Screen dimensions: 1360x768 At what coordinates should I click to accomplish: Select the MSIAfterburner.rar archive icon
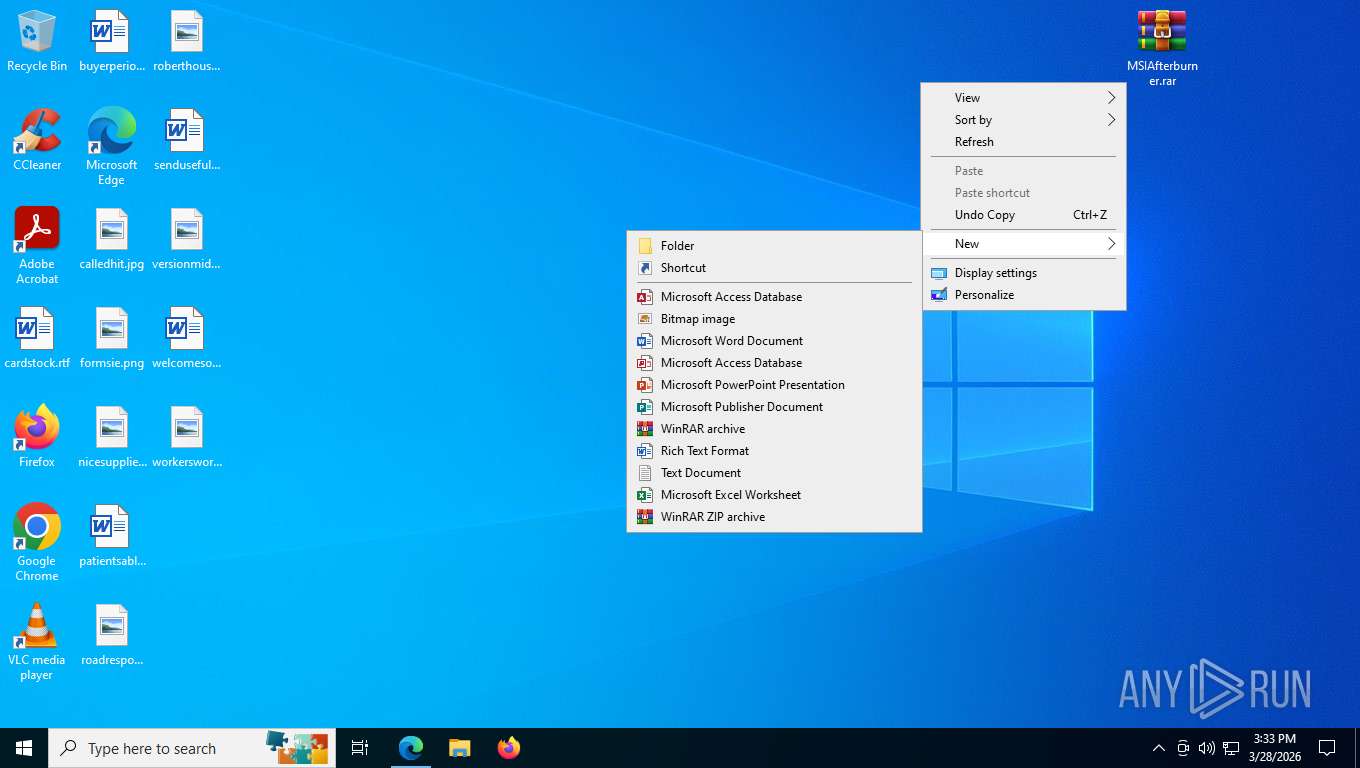[1162, 48]
